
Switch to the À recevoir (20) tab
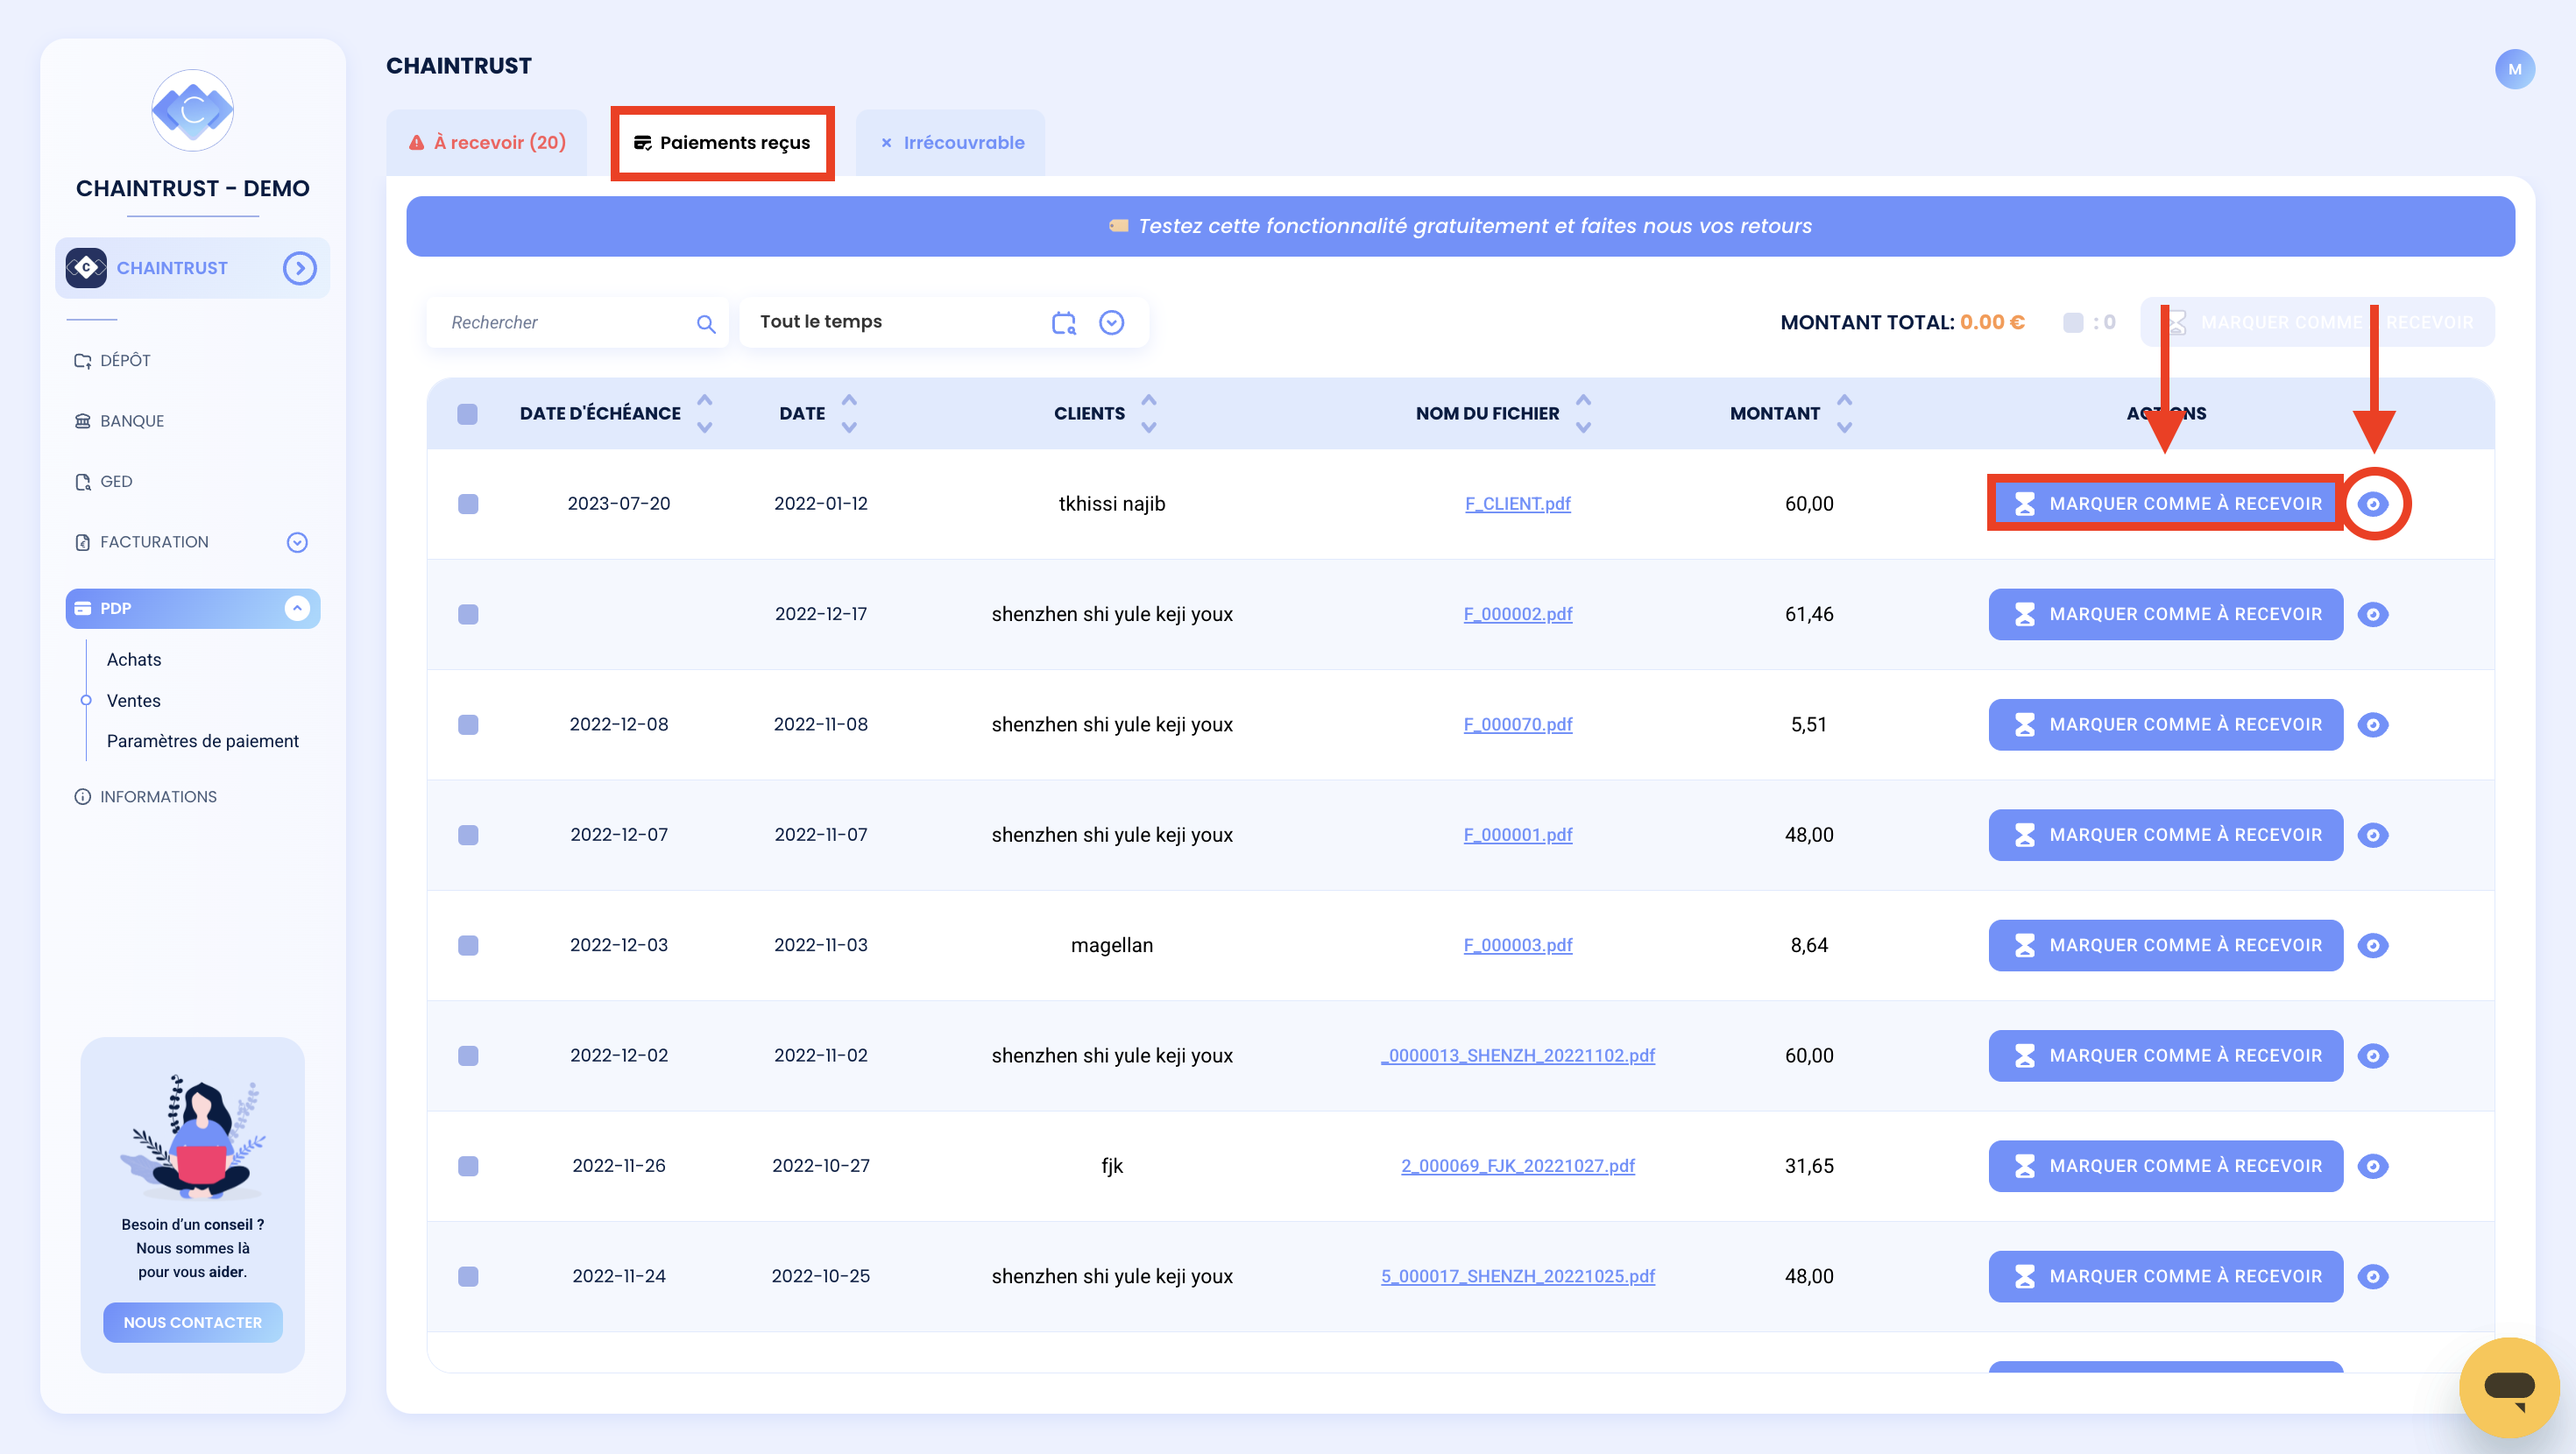click(x=487, y=143)
